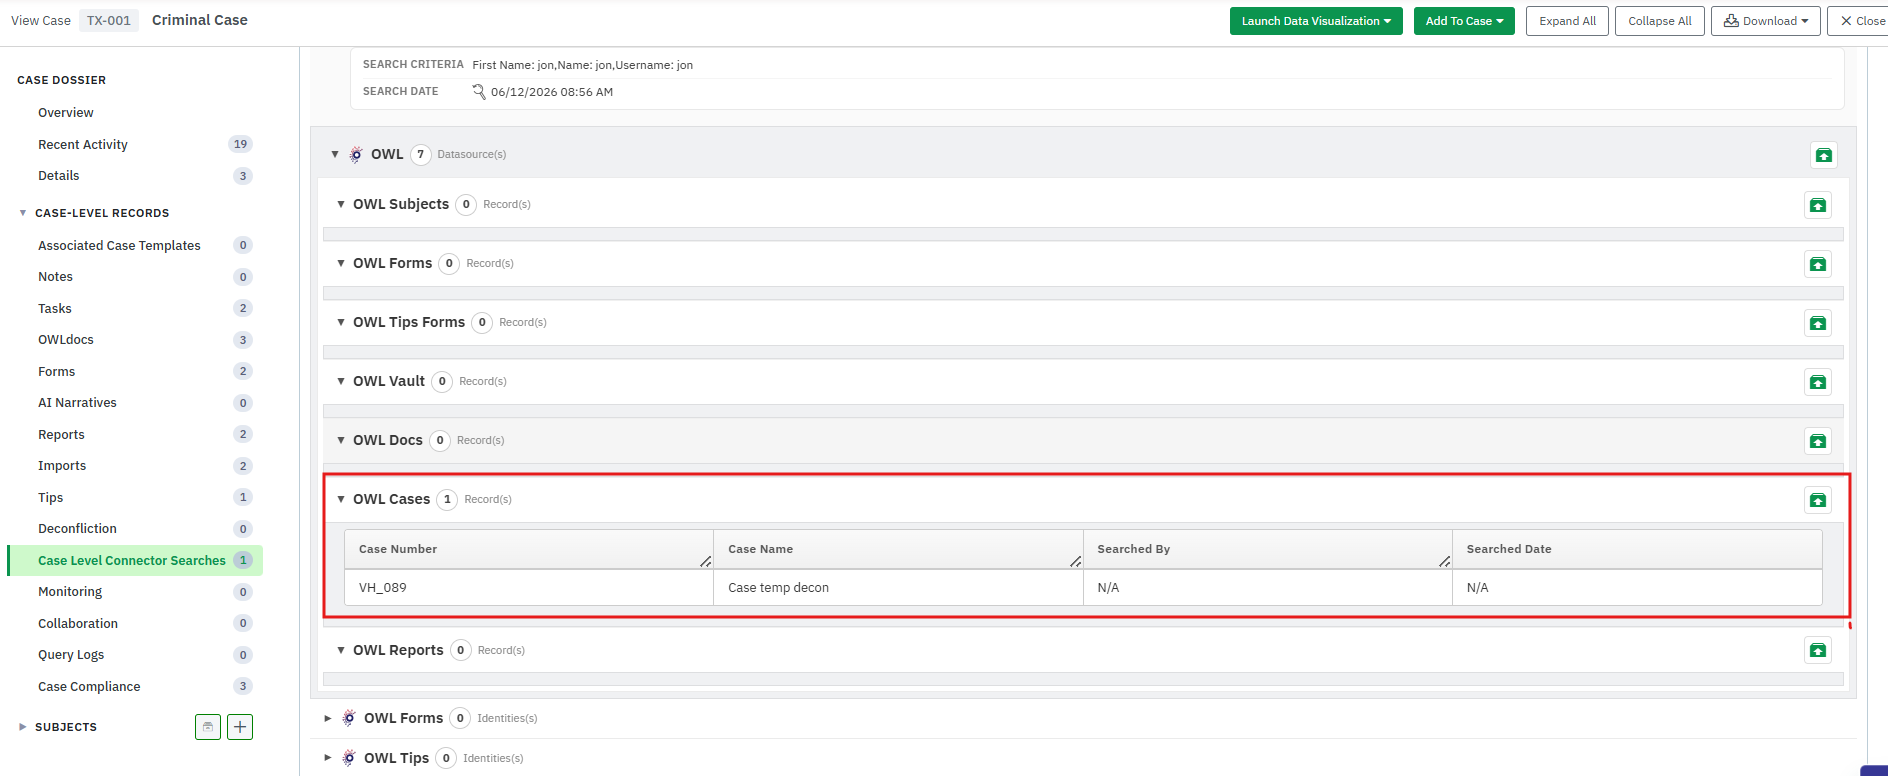Open OWLdocs in sidebar
Screen dimensions: 1888x776
(66, 340)
